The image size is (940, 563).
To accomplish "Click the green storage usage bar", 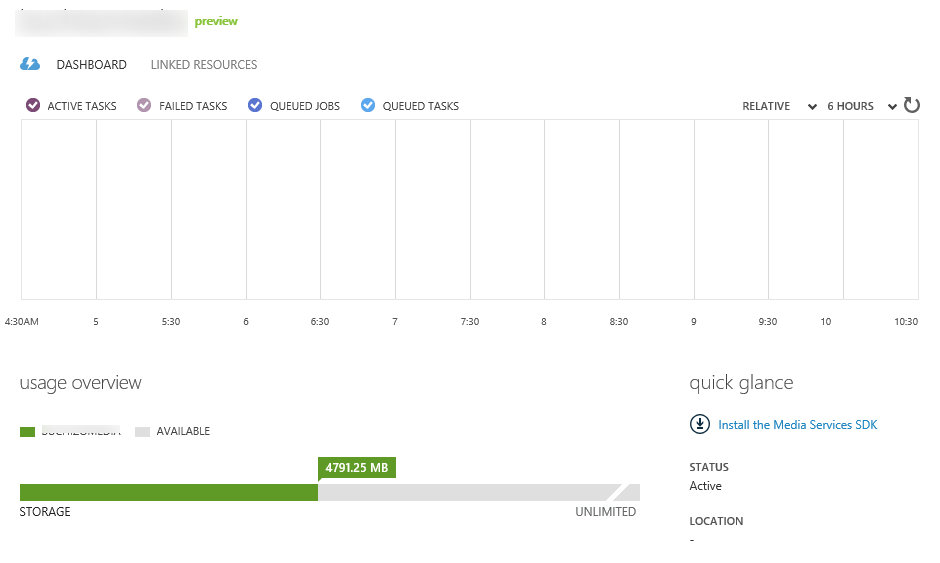I will (168, 492).
